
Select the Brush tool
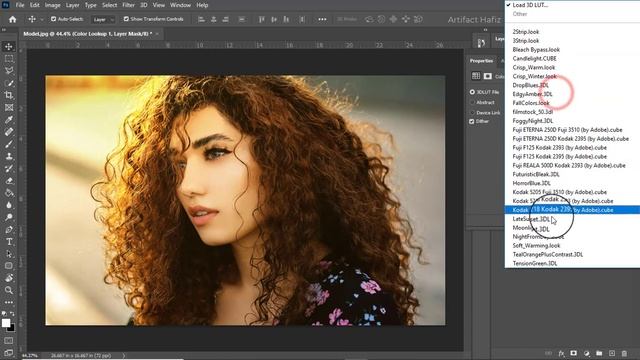coord(9,144)
